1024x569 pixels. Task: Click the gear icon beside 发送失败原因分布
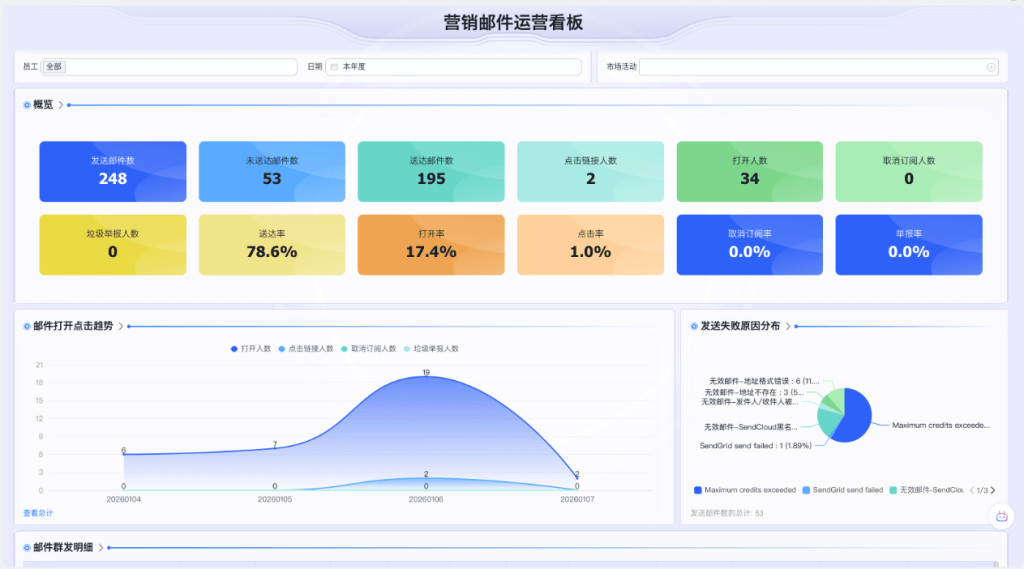pyautogui.click(x=693, y=326)
